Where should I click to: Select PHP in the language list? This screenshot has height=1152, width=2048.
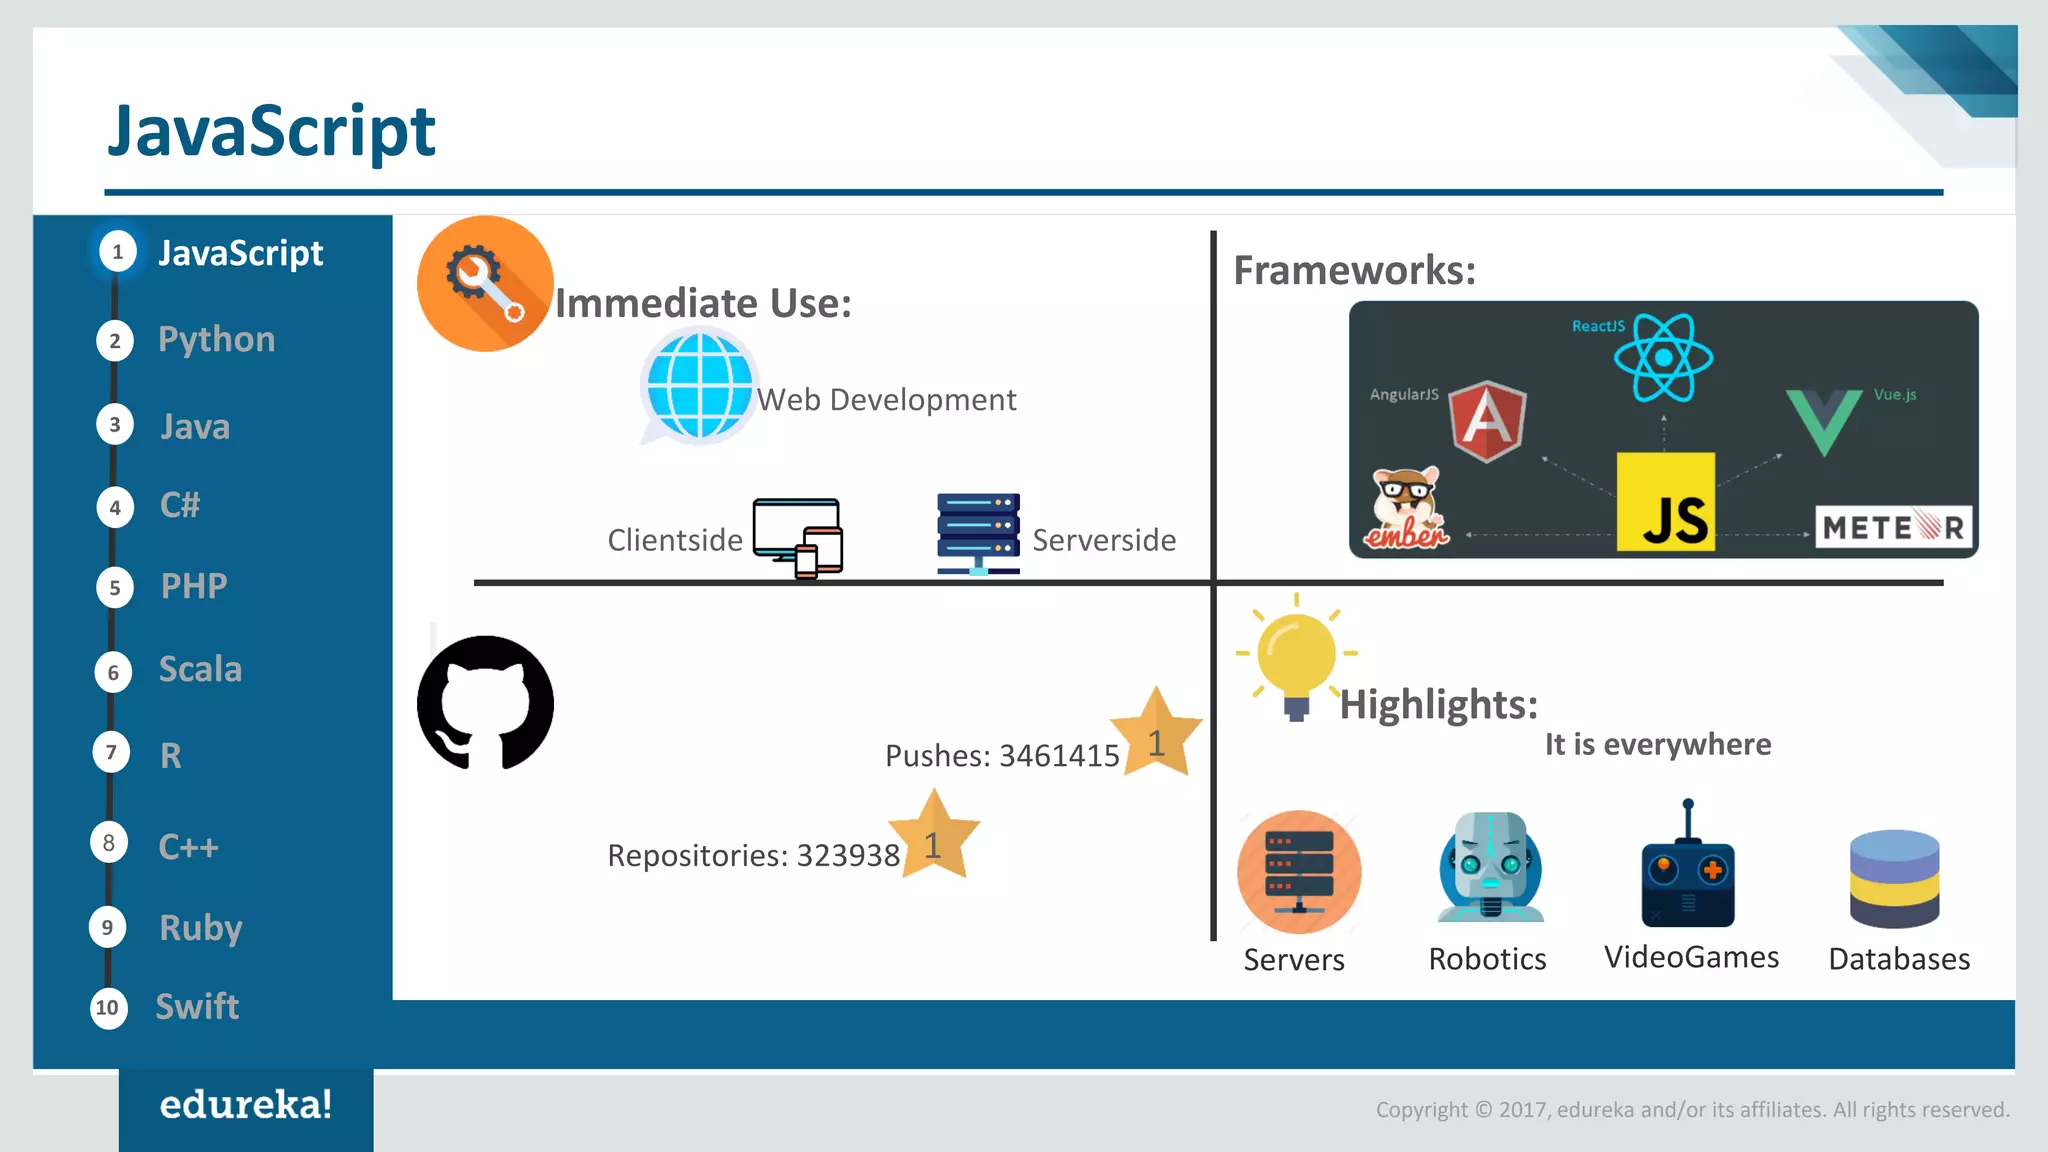coord(194,586)
